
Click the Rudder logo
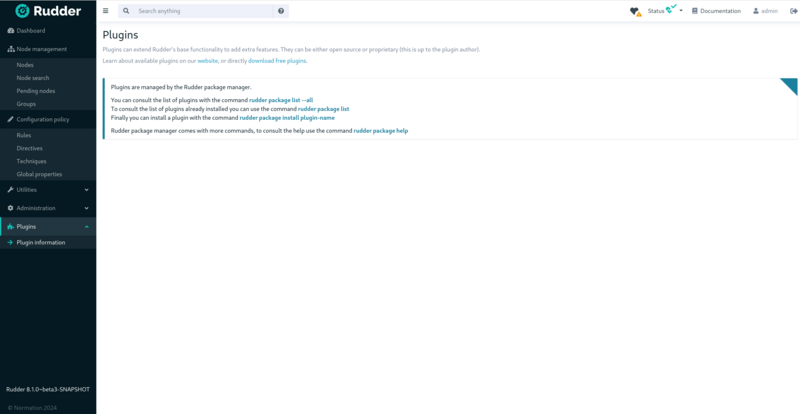coord(48,11)
